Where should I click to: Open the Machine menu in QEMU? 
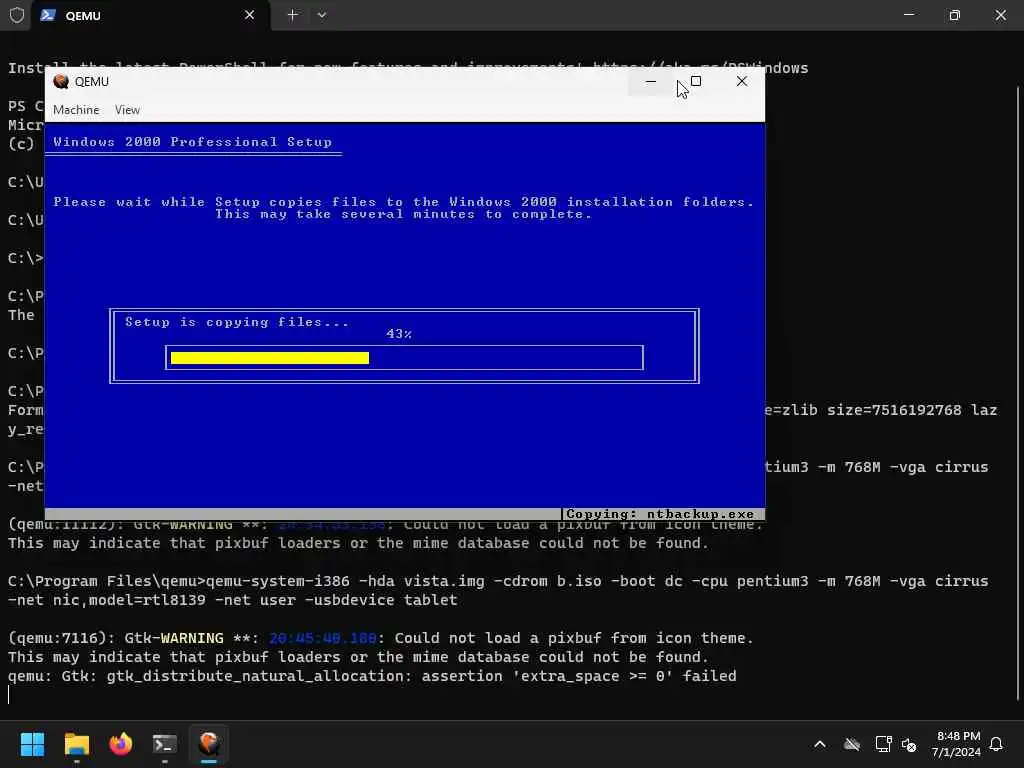click(76, 110)
